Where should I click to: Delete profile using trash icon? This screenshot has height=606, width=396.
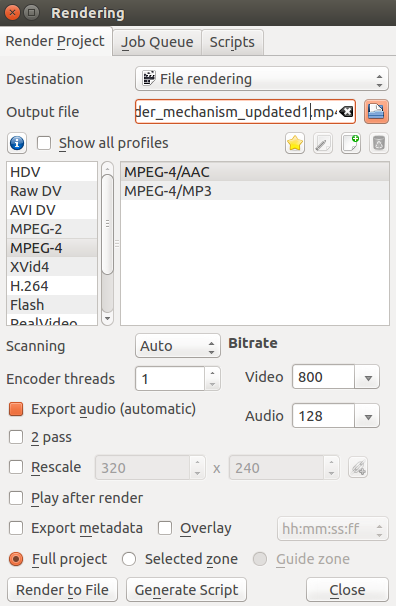[379, 143]
